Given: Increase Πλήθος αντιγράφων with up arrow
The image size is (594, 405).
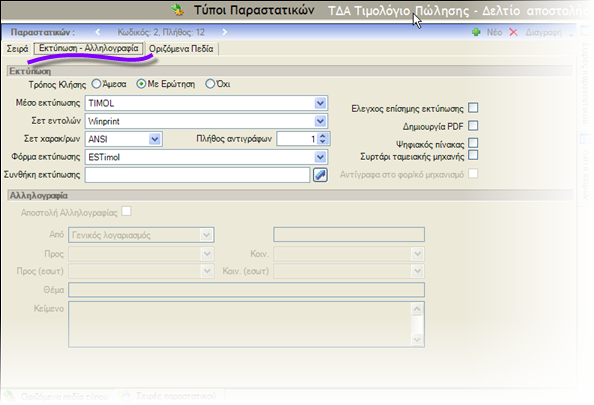Looking at the screenshot, I should click(322, 136).
